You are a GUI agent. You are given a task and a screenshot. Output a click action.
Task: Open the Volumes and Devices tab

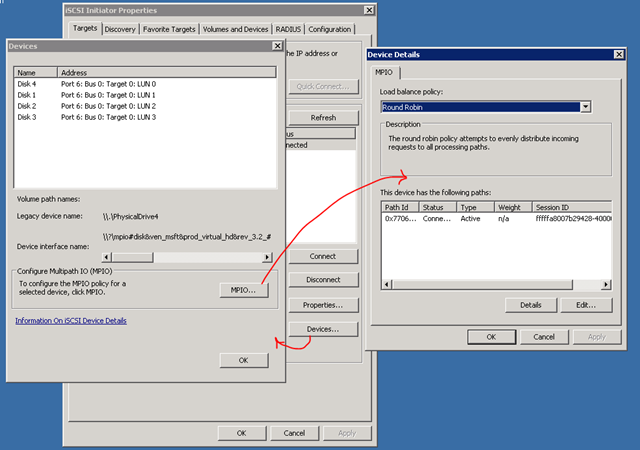(x=235, y=29)
